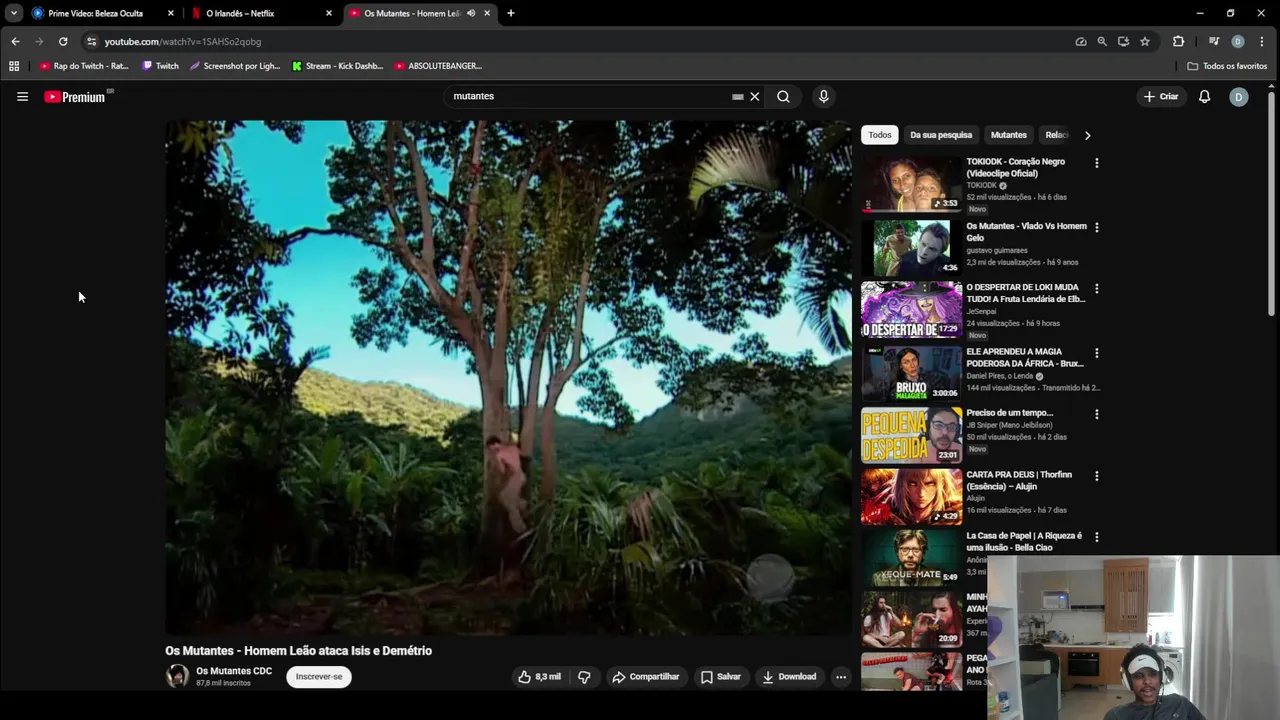
Task: Open the tab search dropdown arrow
Action: pos(14,13)
